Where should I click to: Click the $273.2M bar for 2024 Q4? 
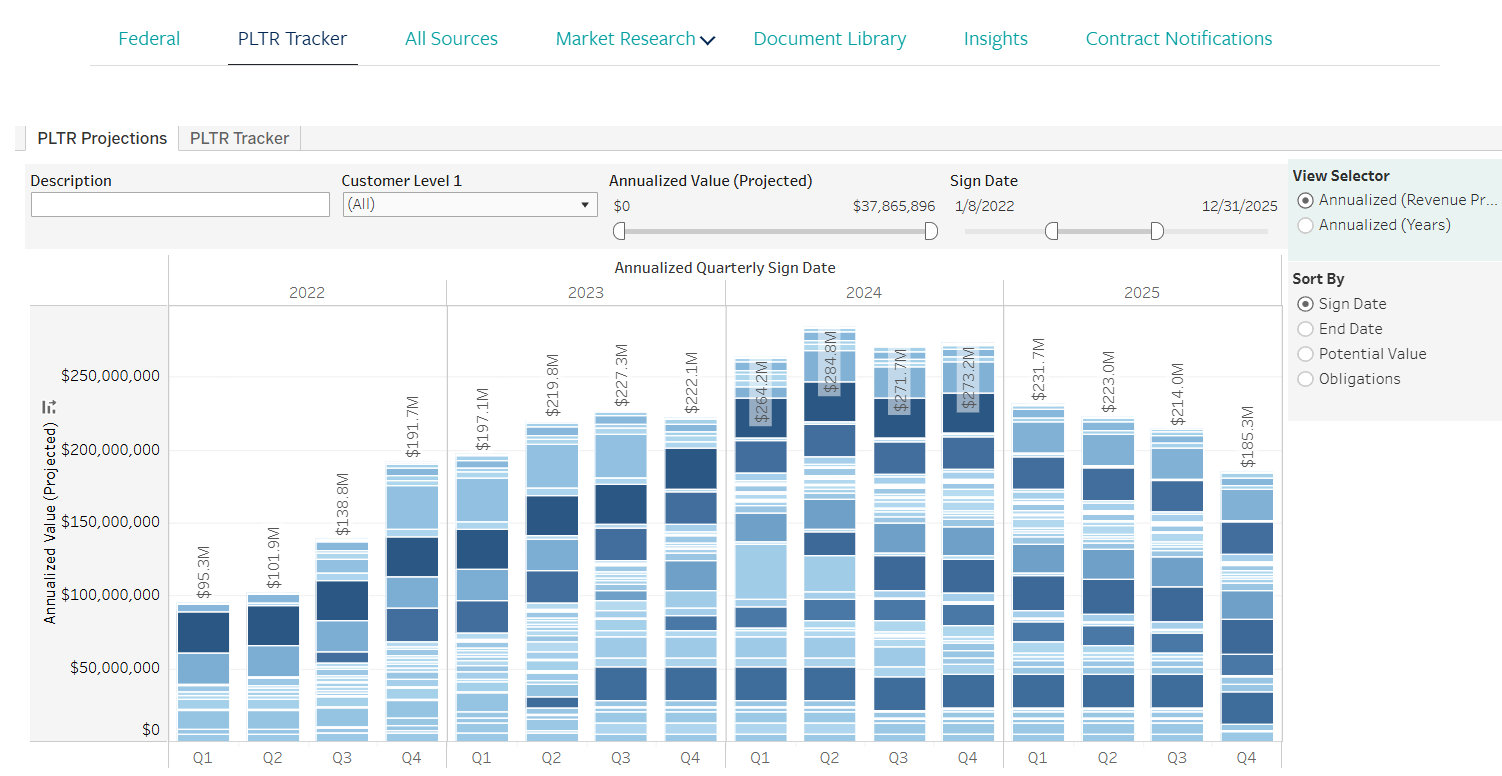pyautogui.click(x=968, y=543)
